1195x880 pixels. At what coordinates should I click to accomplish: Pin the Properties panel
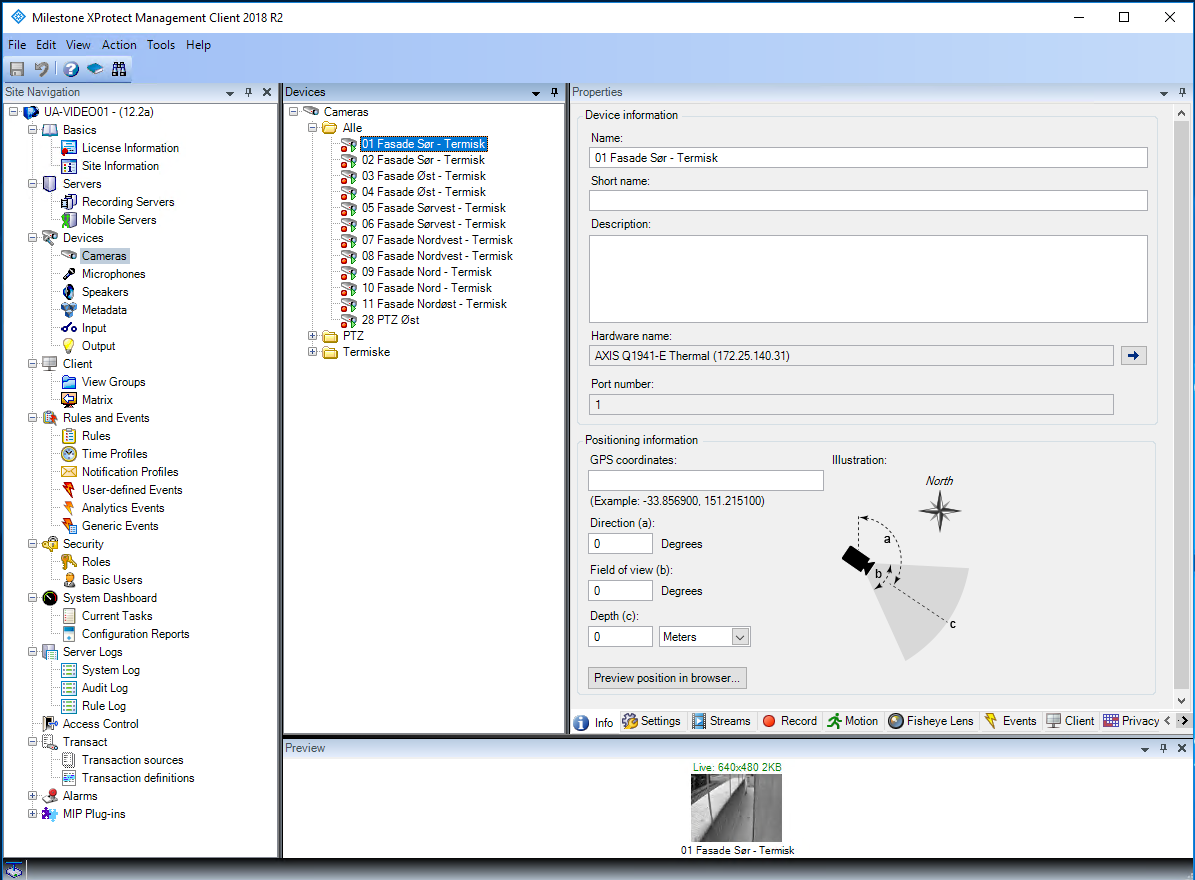1182,92
